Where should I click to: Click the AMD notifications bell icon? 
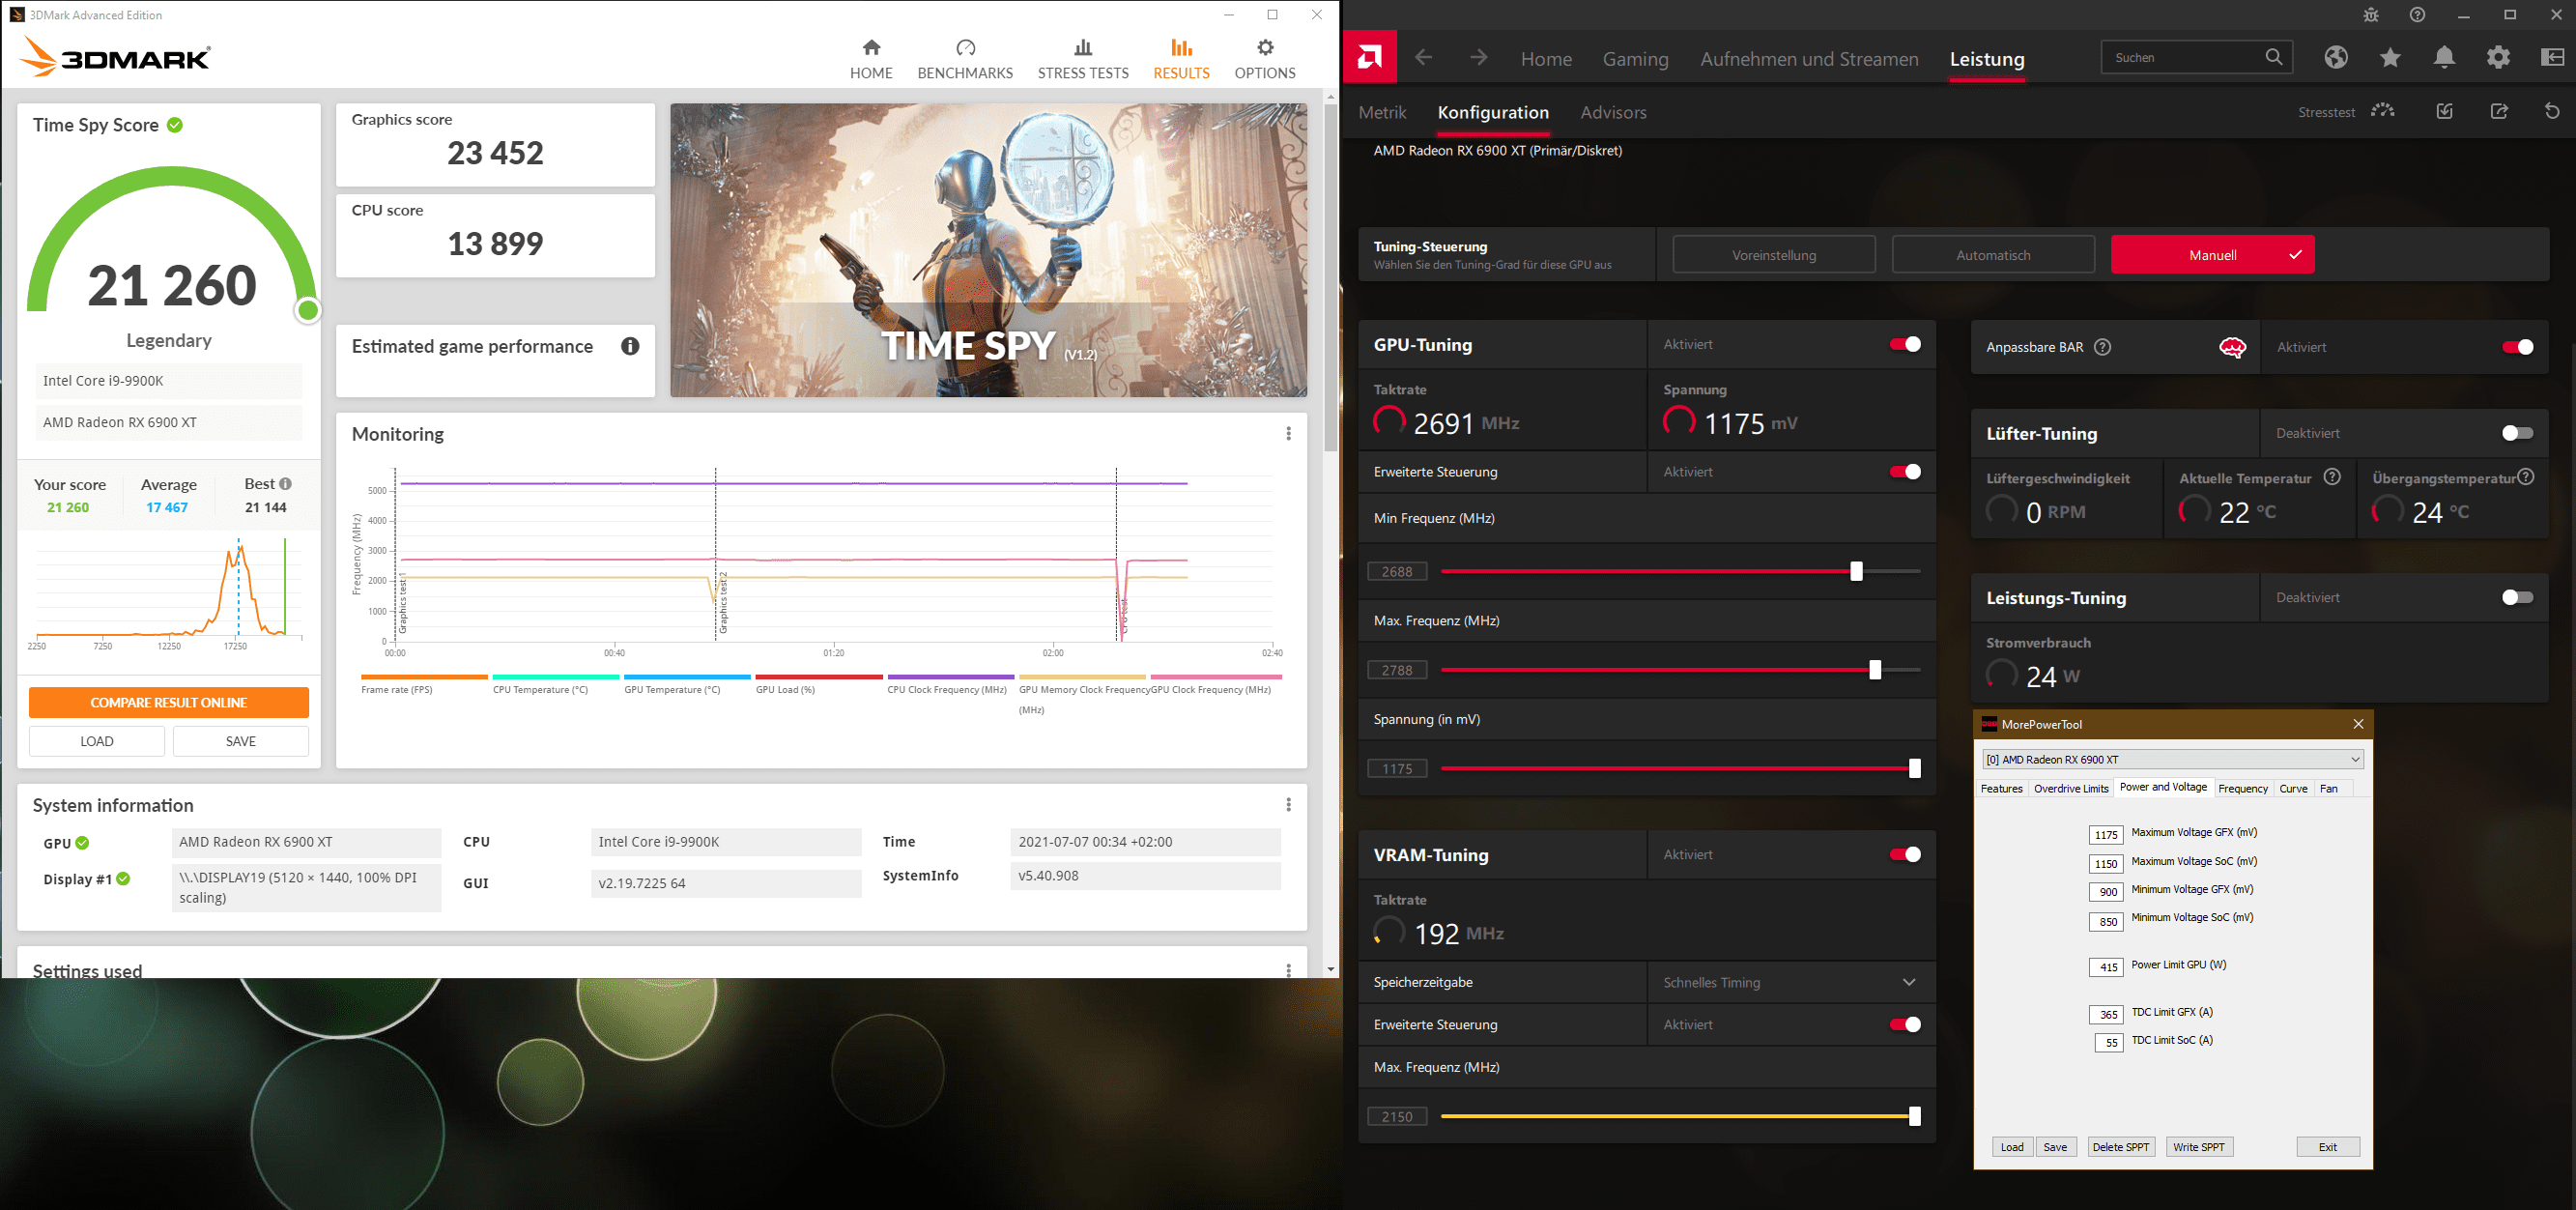tap(2444, 58)
